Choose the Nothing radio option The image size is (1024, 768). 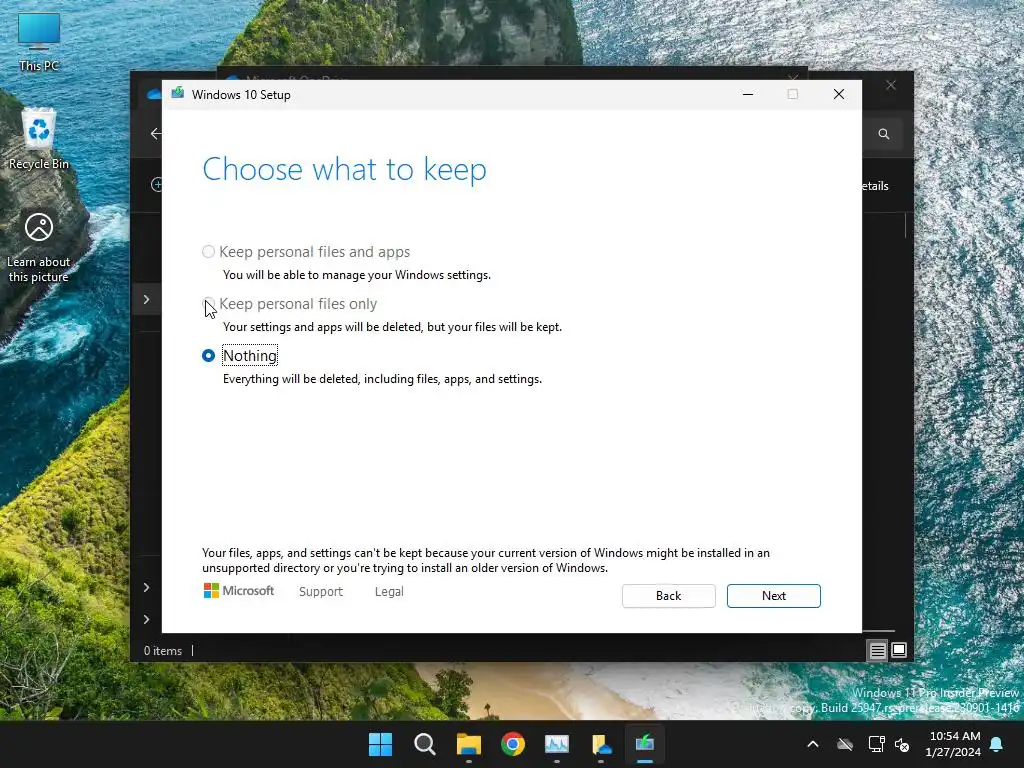coord(208,355)
